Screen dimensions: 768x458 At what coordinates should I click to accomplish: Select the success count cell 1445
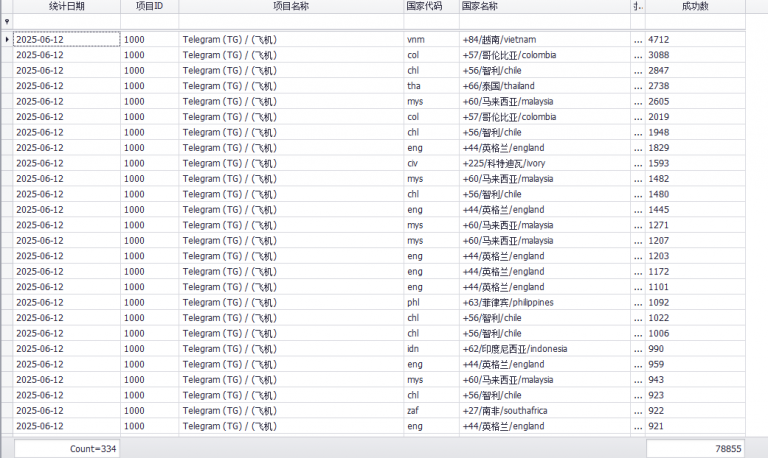(x=695, y=210)
